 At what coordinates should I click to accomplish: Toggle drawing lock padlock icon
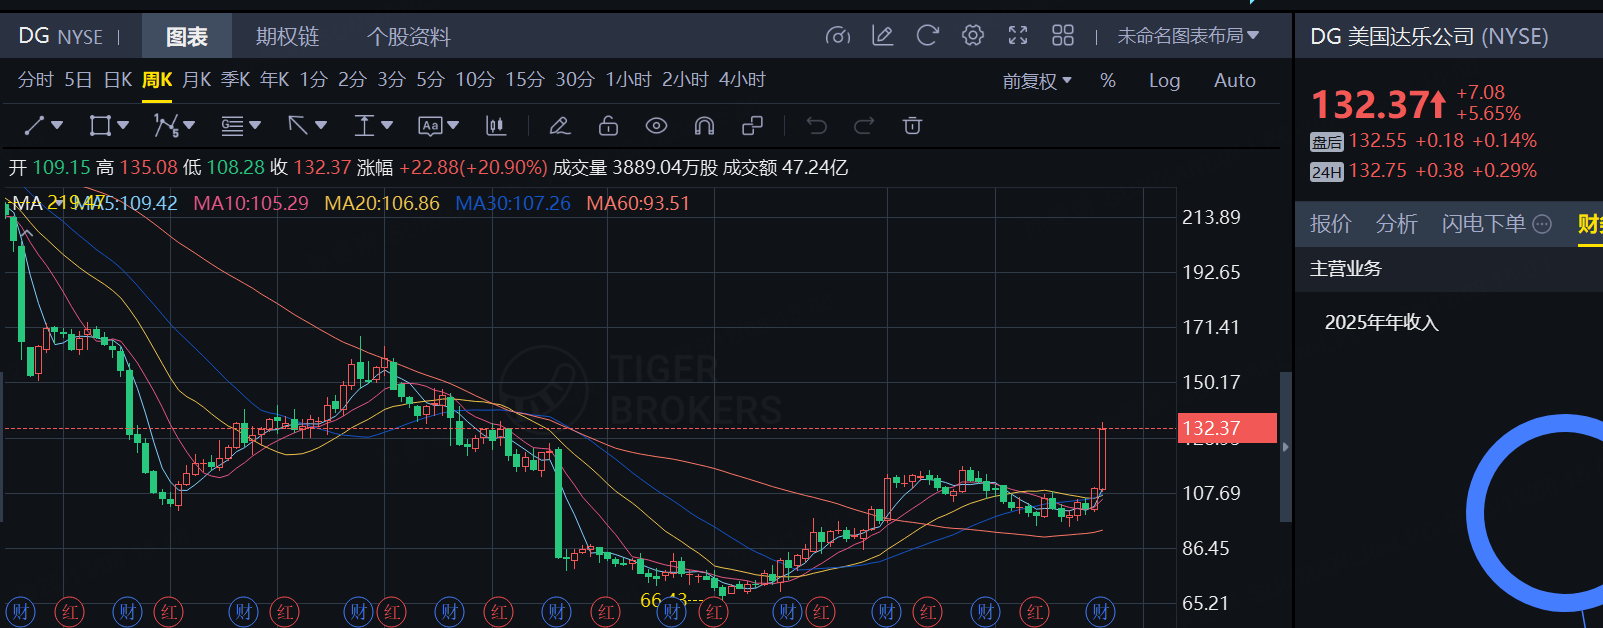click(608, 126)
